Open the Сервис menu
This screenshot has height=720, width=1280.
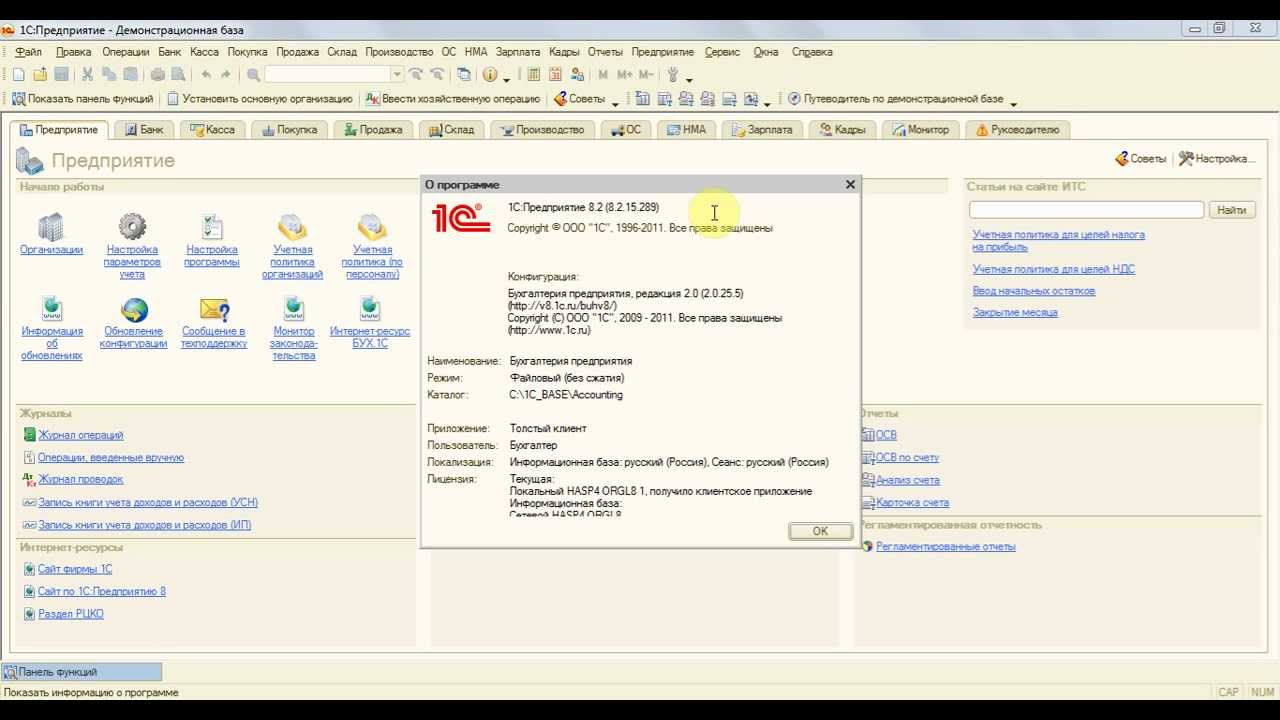pos(722,52)
